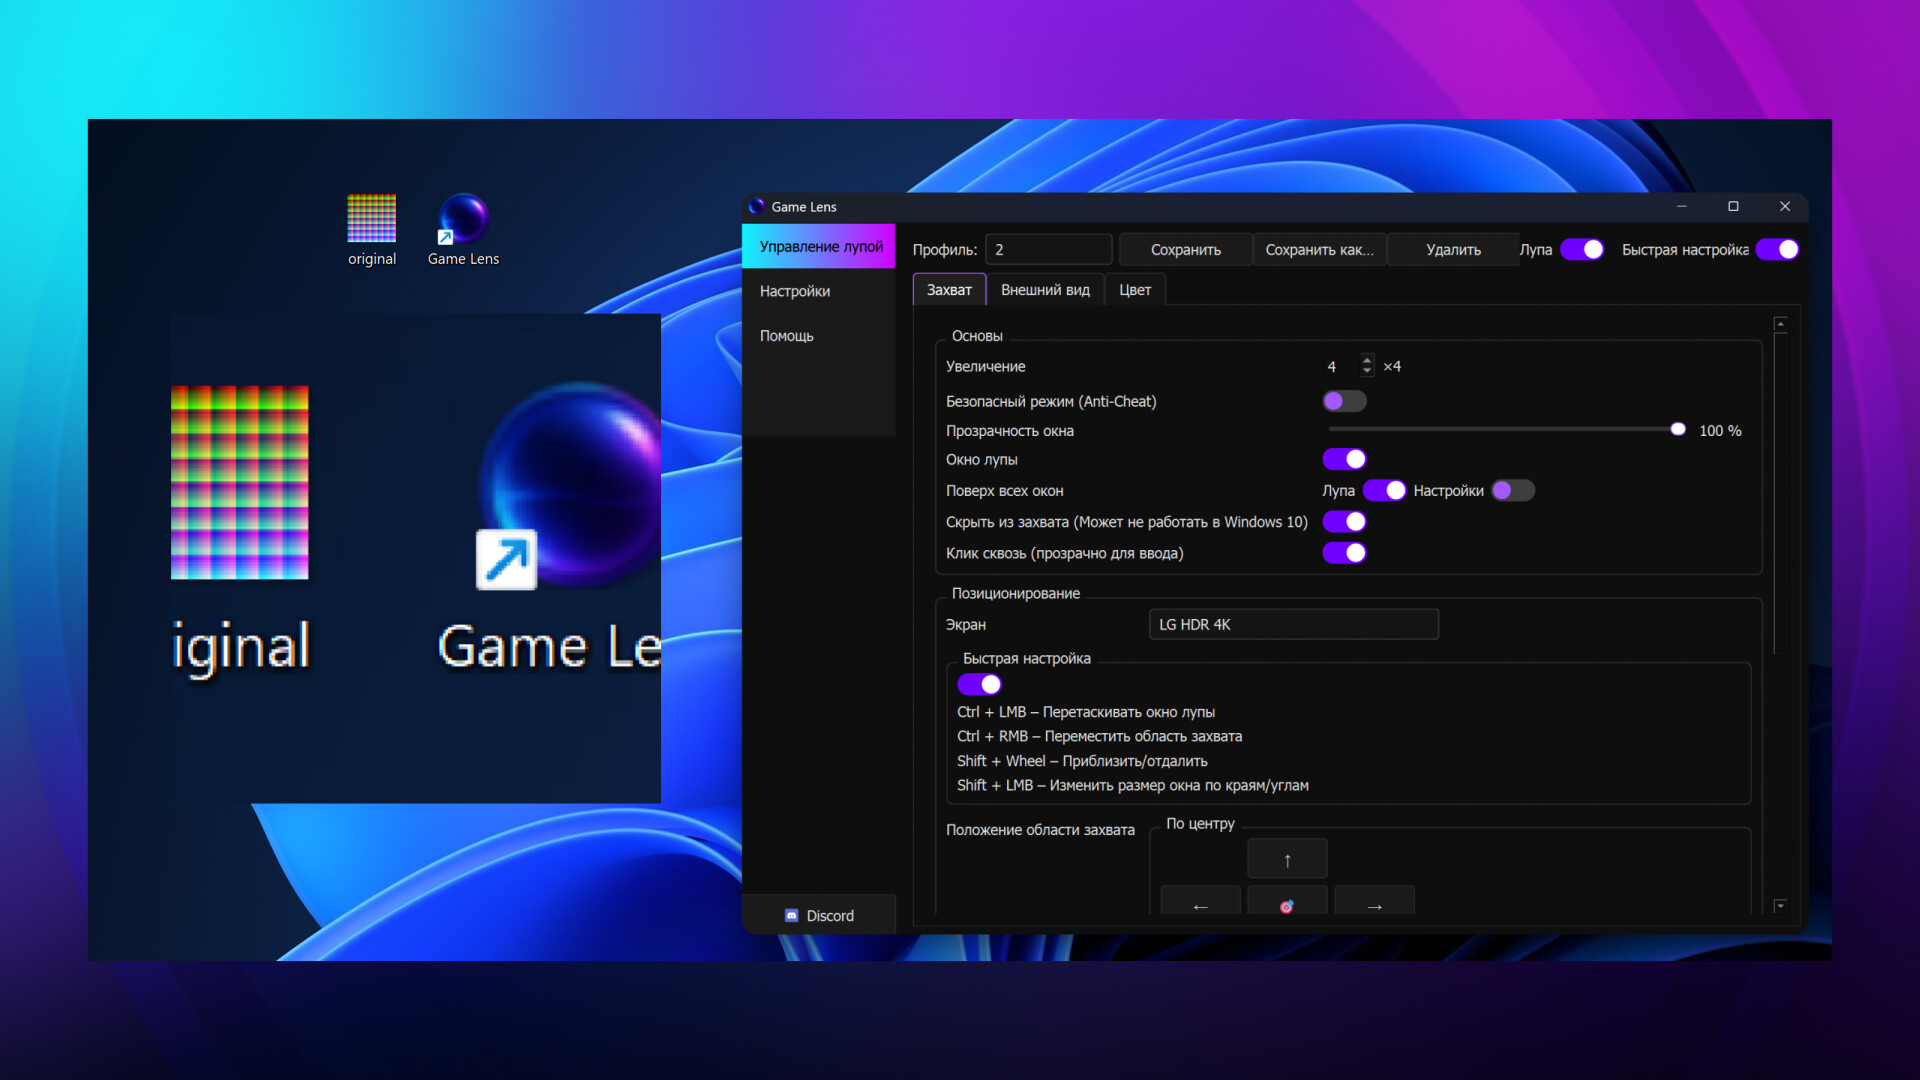Click the Сохранить как button
Image resolution: width=1920 pixels, height=1080 pixels.
[1320, 249]
